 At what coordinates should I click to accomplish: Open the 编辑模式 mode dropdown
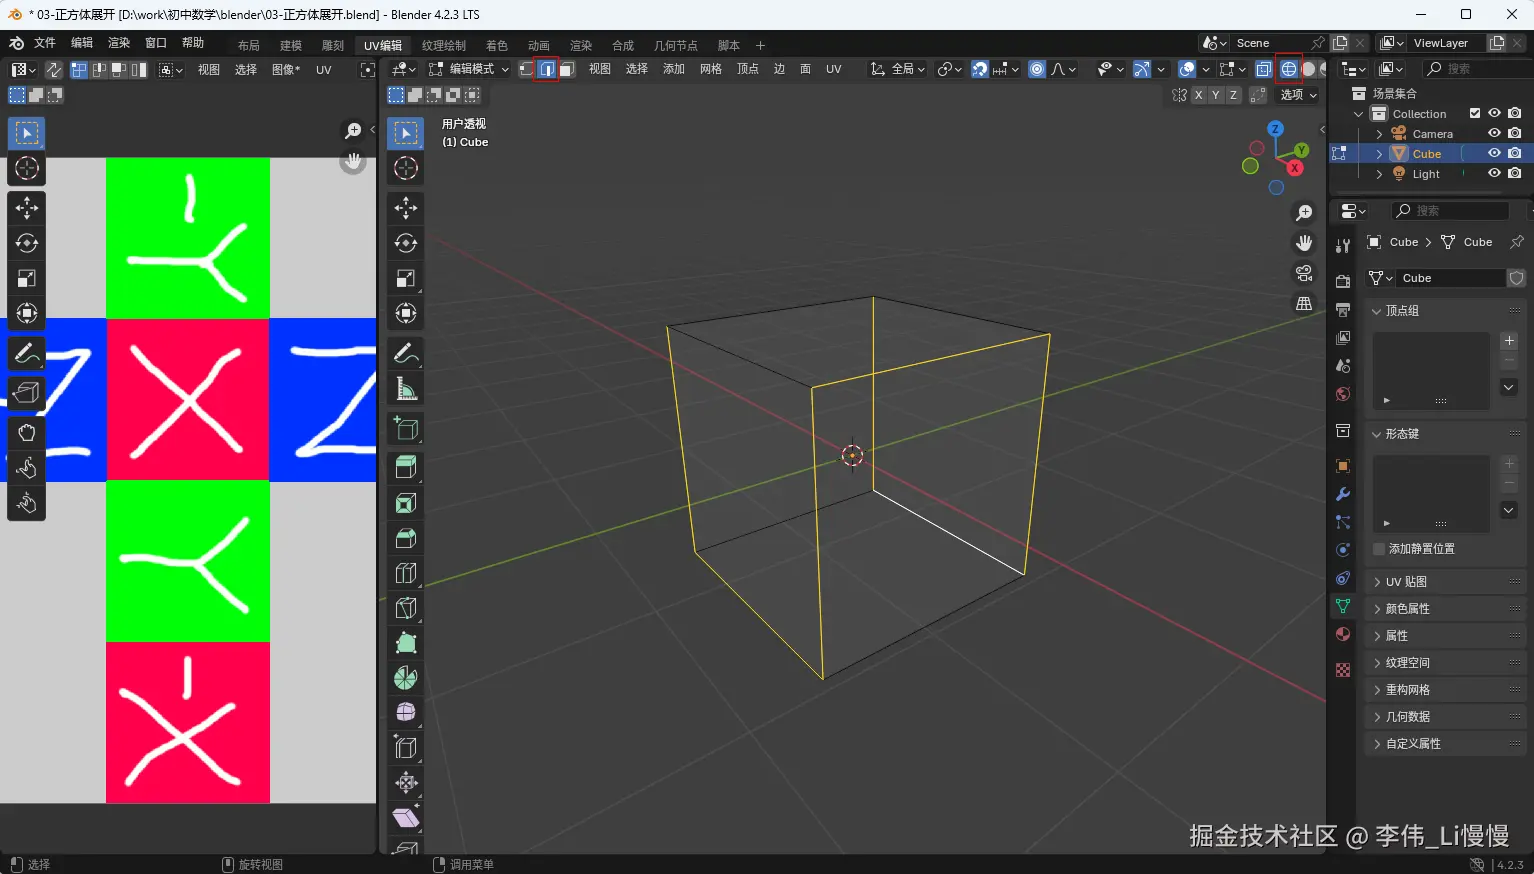pyautogui.click(x=470, y=69)
